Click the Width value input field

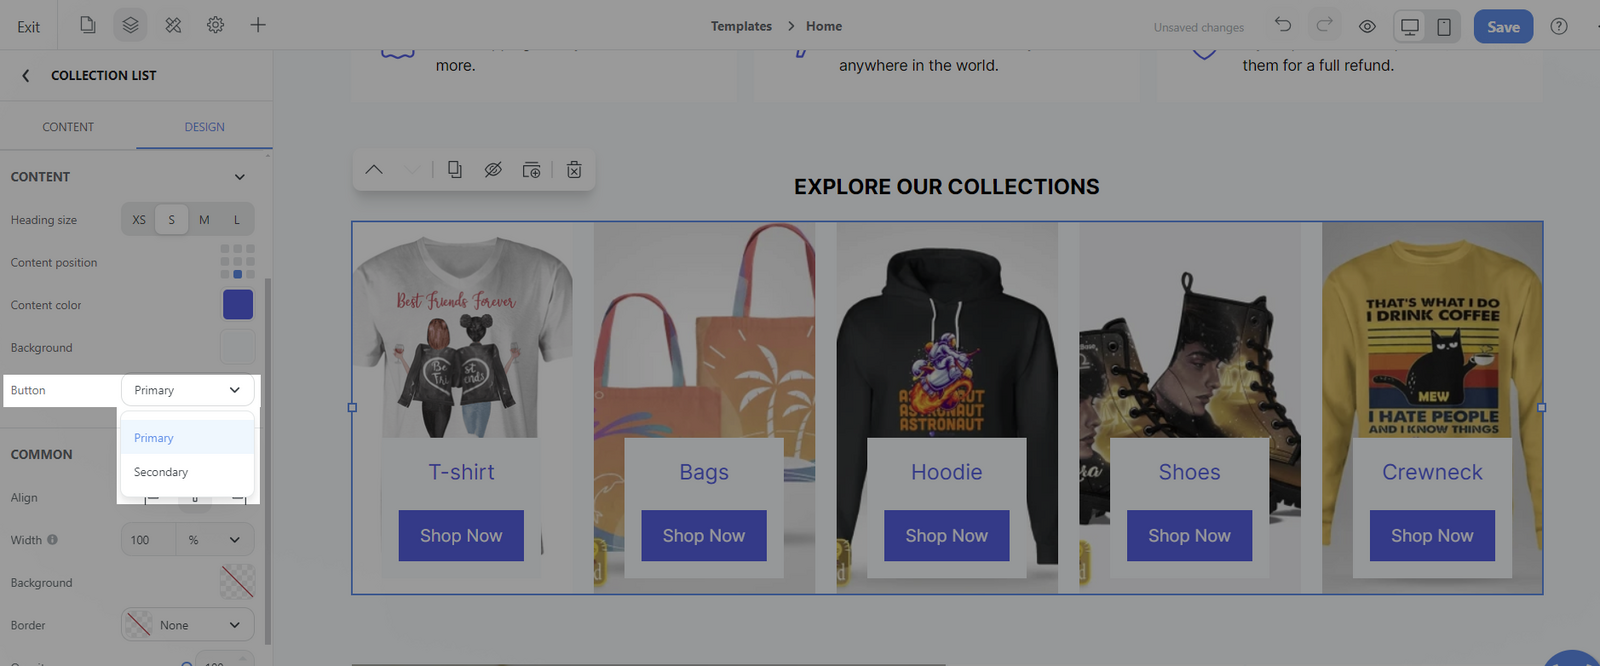tap(148, 540)
